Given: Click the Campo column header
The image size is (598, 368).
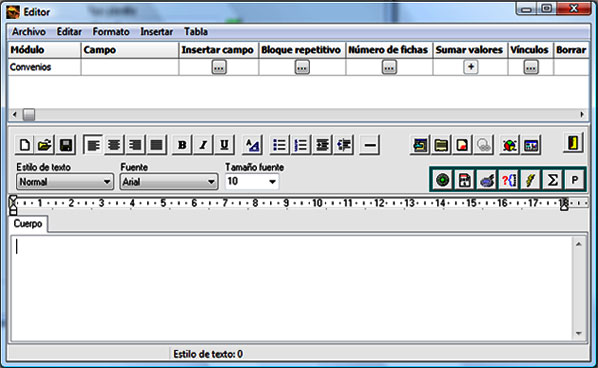Looking at the screenshot, I should [130, 50].
